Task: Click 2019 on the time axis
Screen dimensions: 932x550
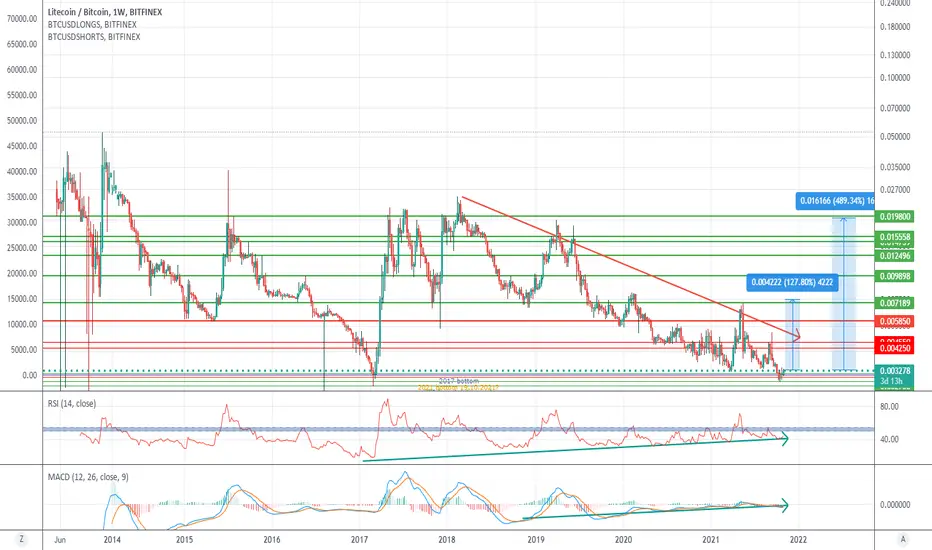Action: tap(536, 540)
